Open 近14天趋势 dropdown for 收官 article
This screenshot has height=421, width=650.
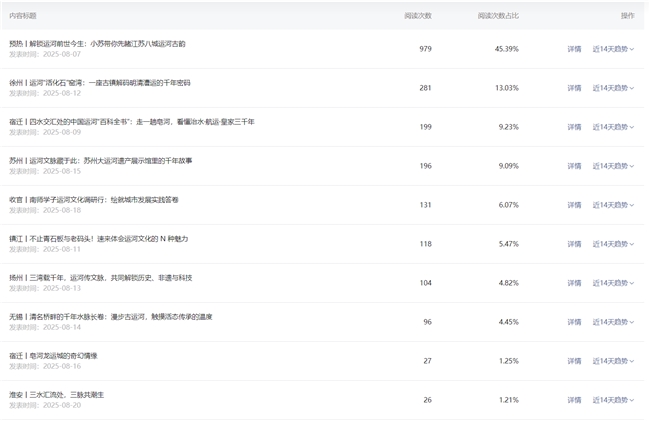coord(613,205)
